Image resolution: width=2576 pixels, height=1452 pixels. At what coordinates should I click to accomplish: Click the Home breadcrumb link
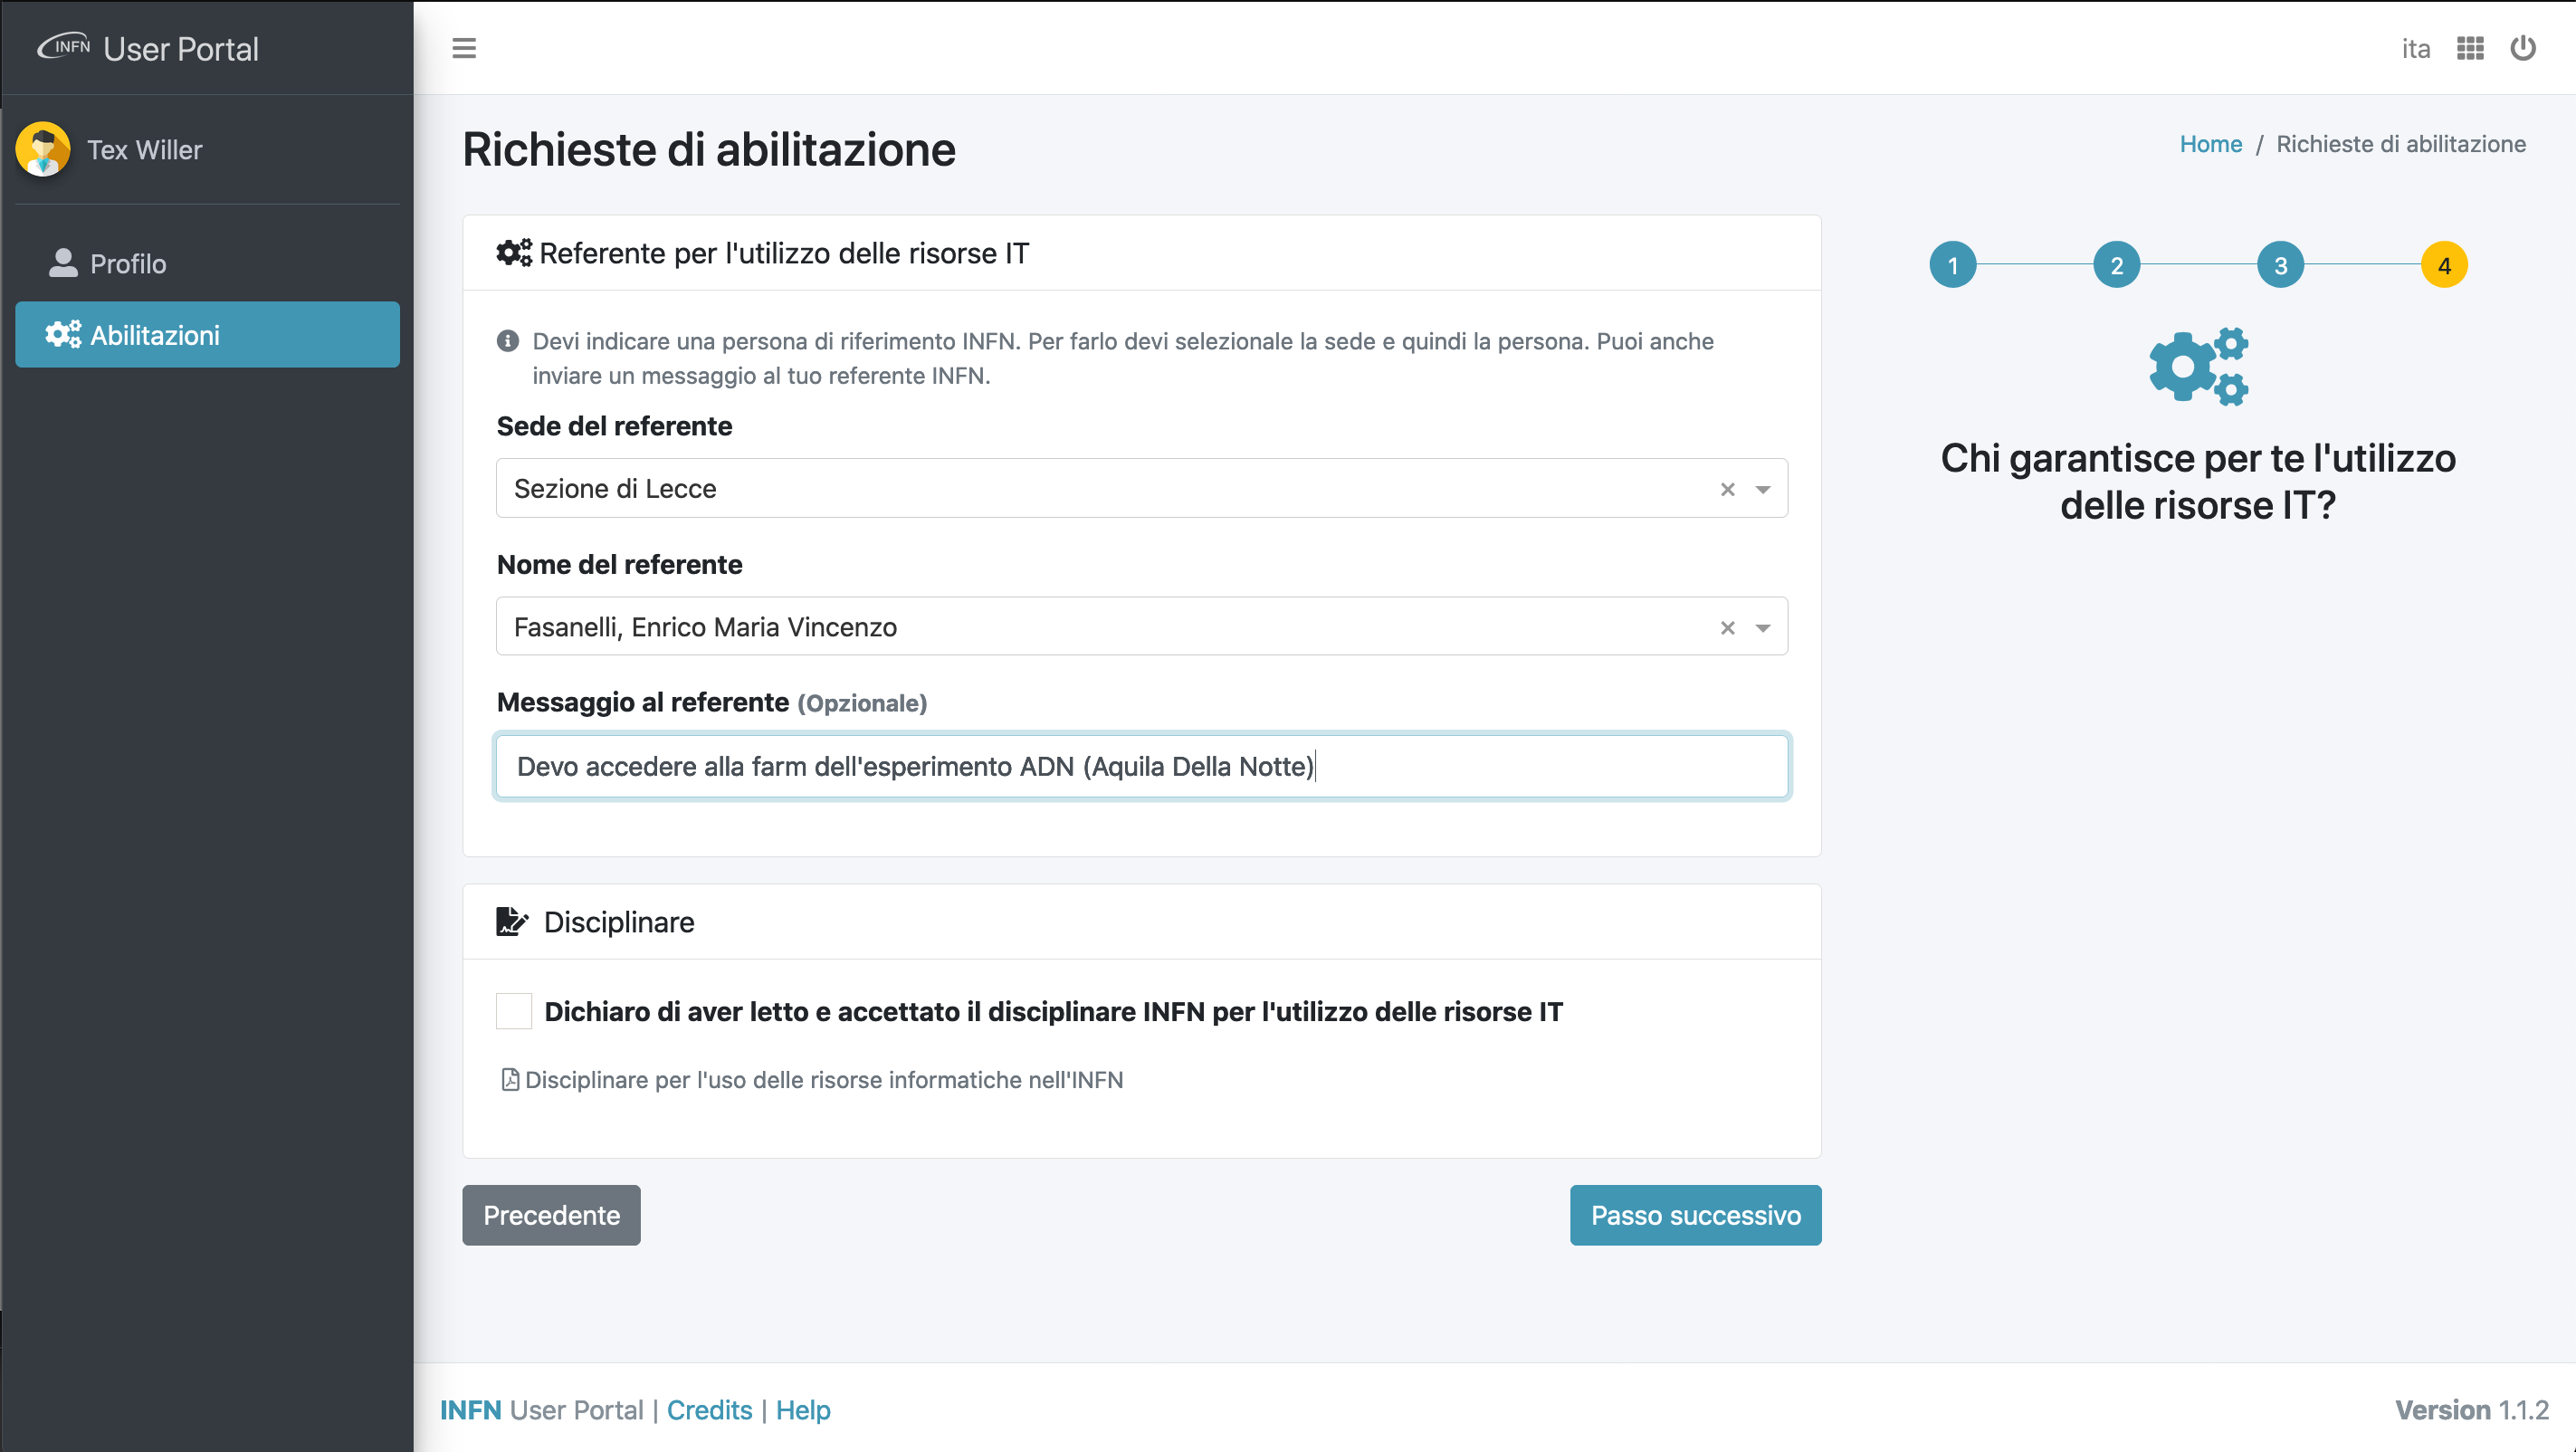[2209, 141]
